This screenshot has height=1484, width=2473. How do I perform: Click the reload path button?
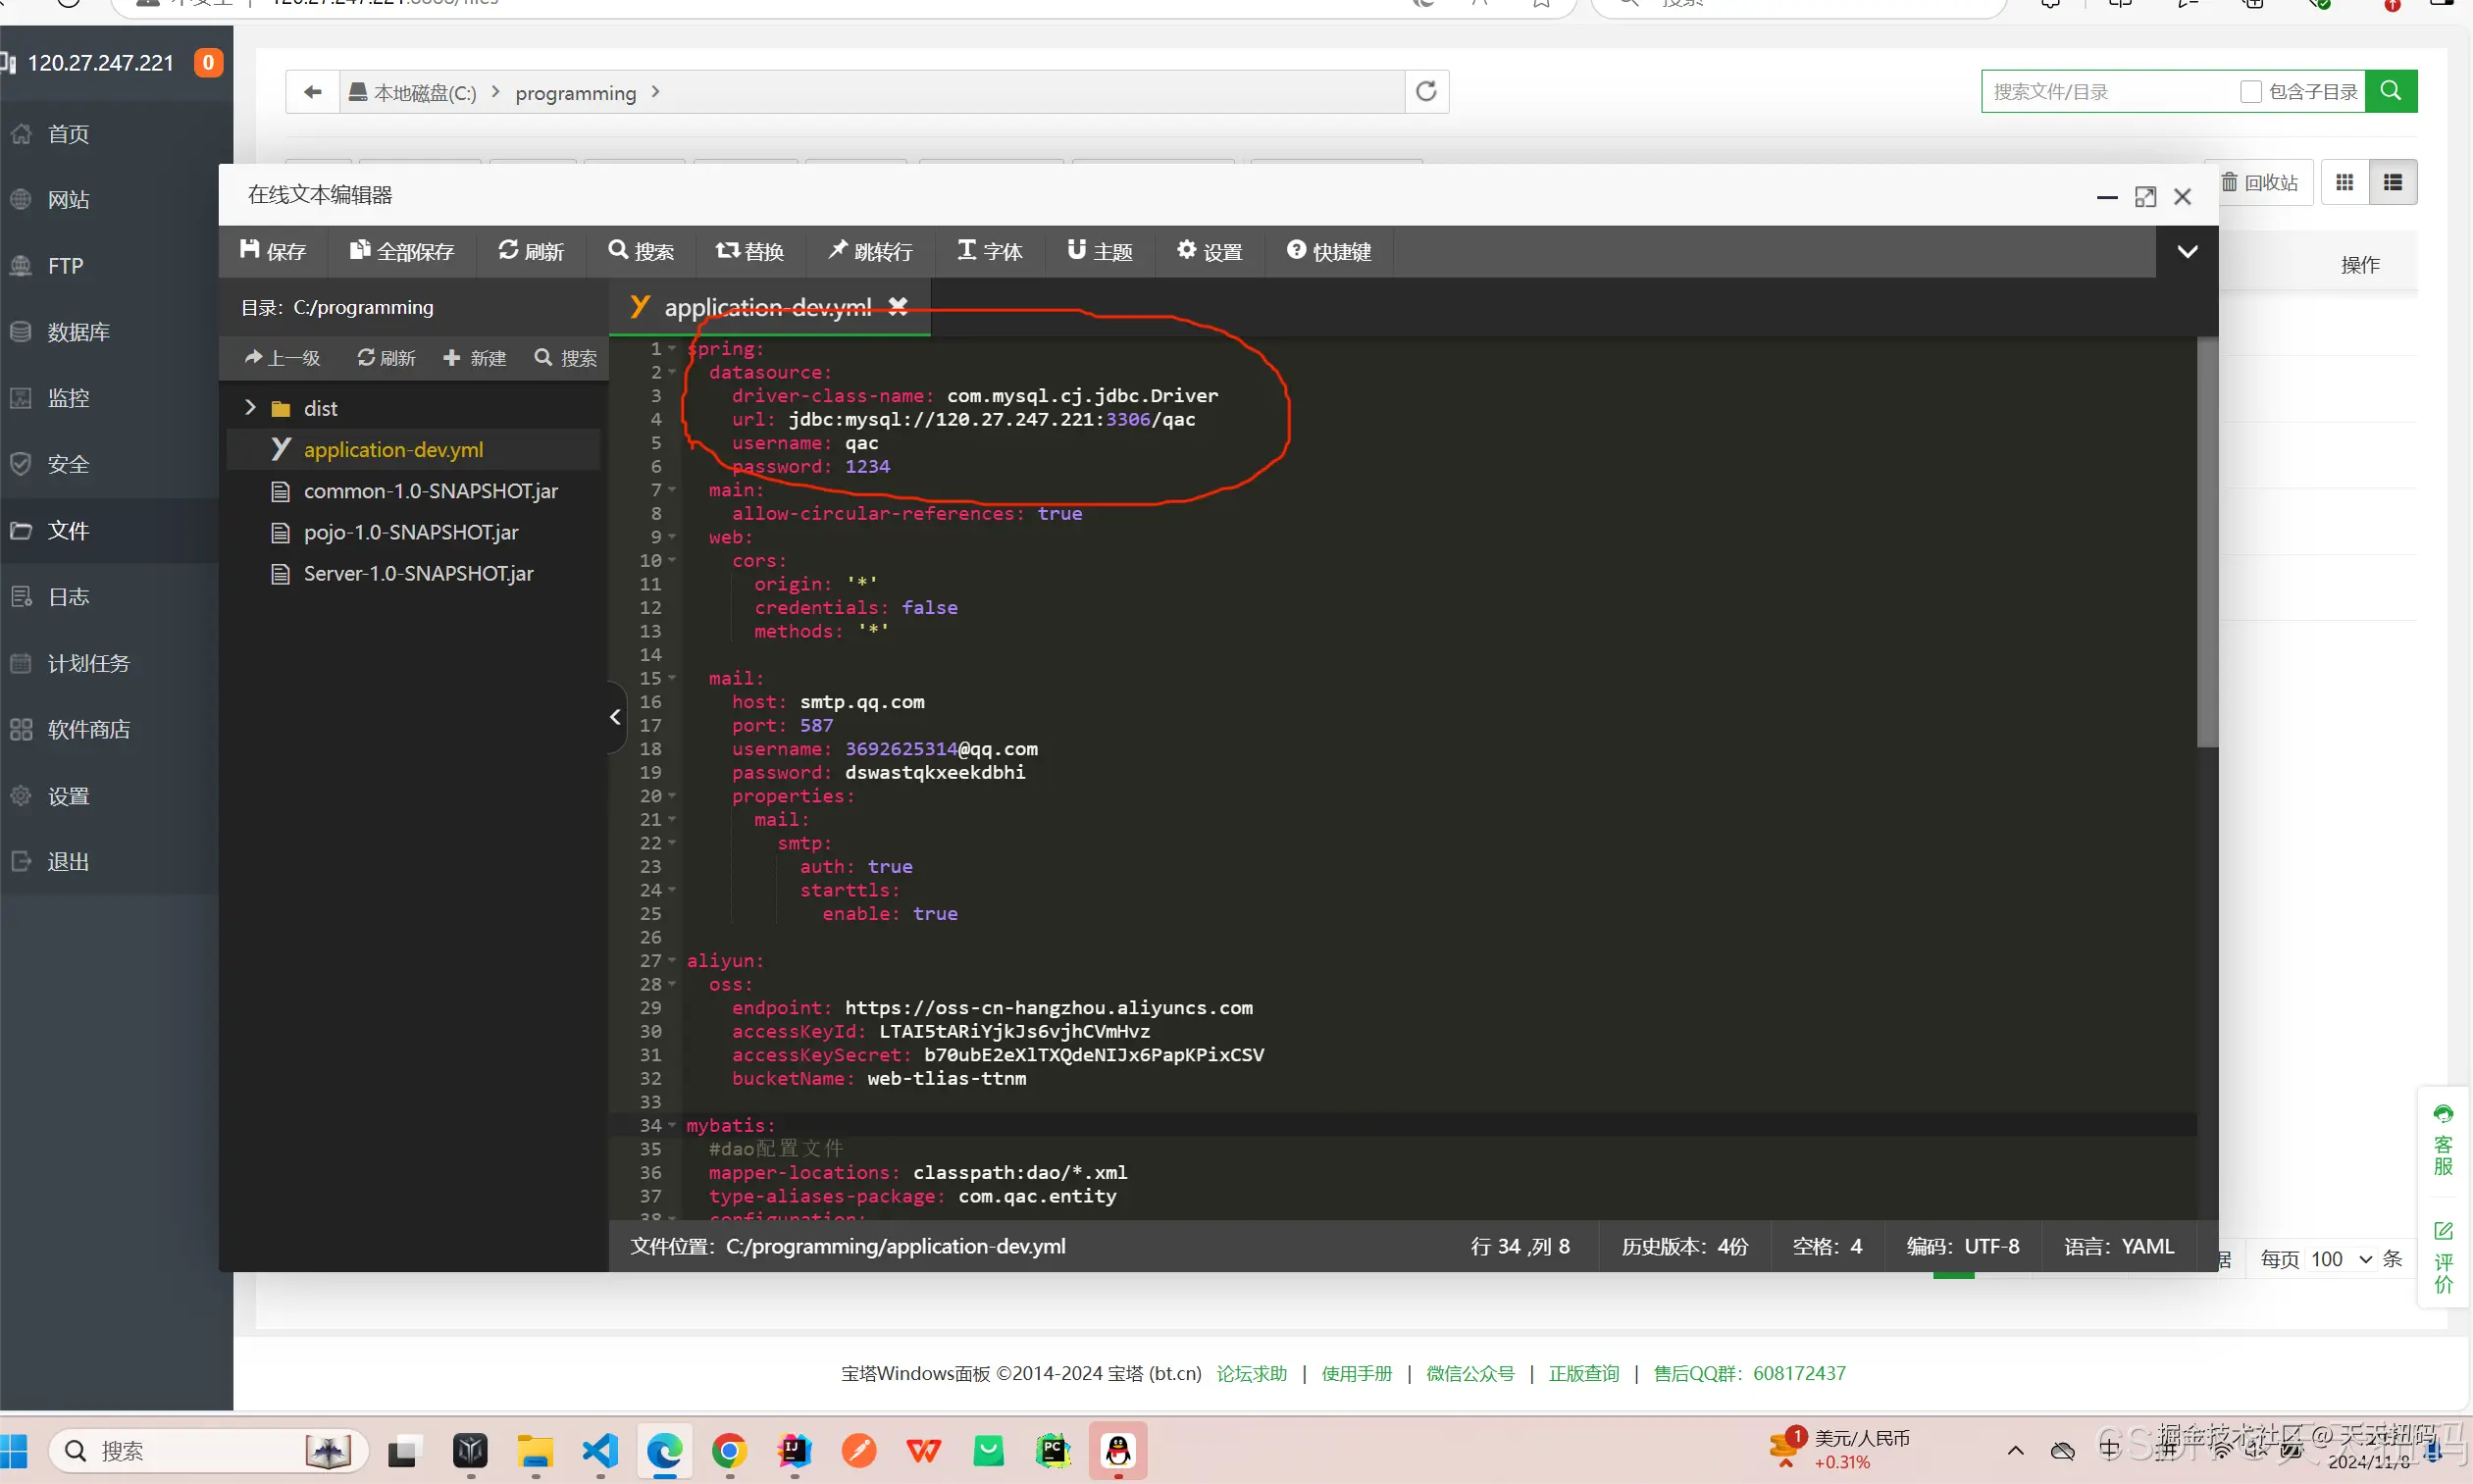click(x=1426, y=91)
